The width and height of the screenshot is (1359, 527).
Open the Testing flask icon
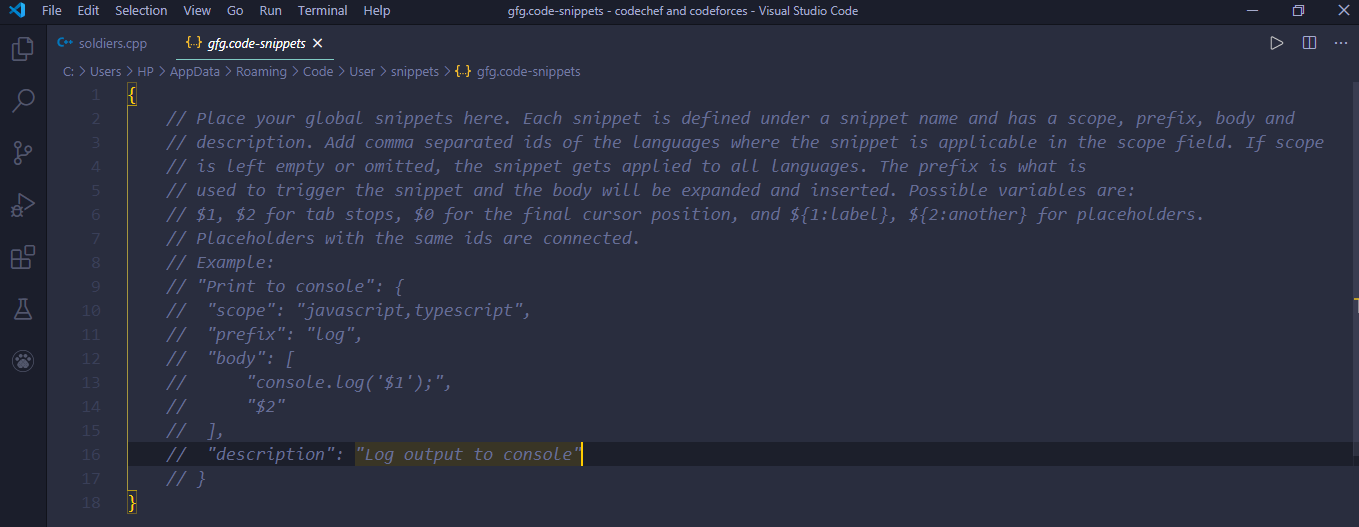click(22, 310)
